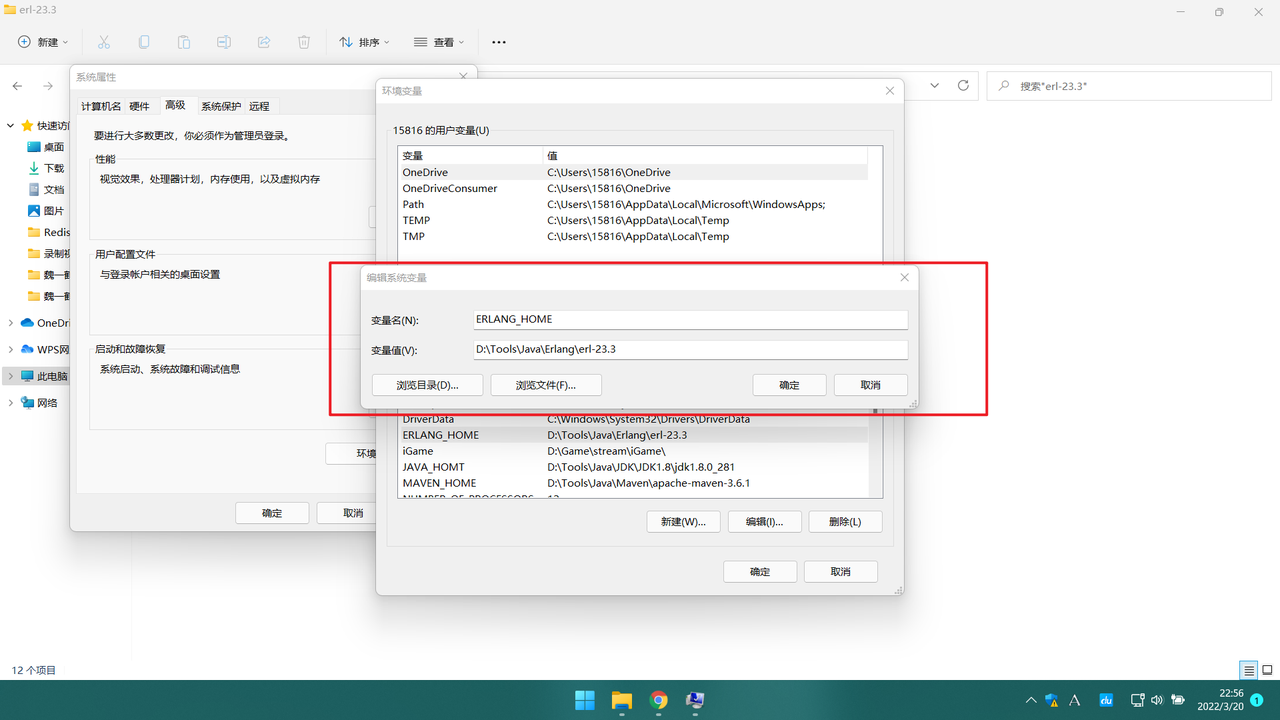Click the Windows Security shield tray icon
This screenshot has height=720, width=1280.
point(1053,700)
